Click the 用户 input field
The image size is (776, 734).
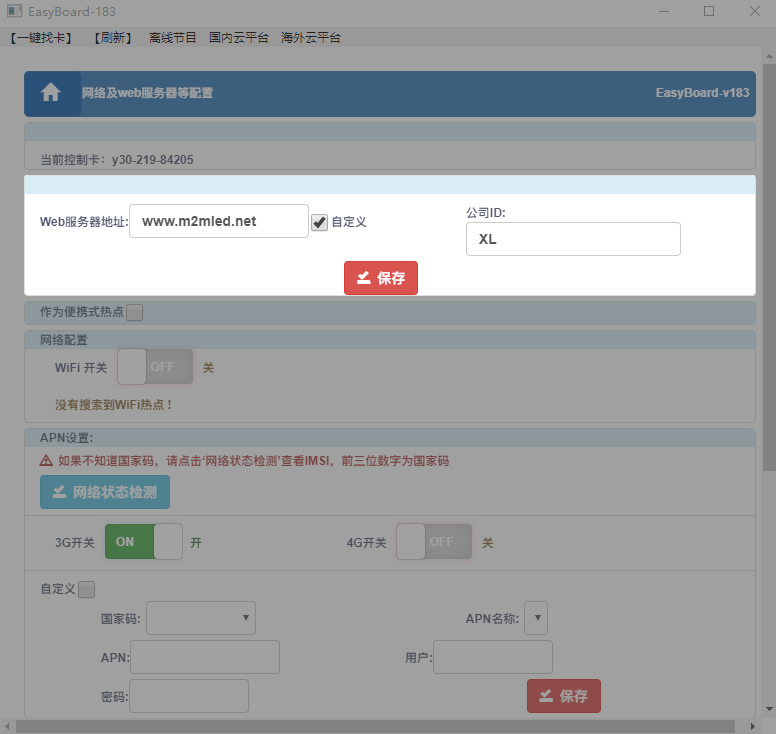coord(493,657)
